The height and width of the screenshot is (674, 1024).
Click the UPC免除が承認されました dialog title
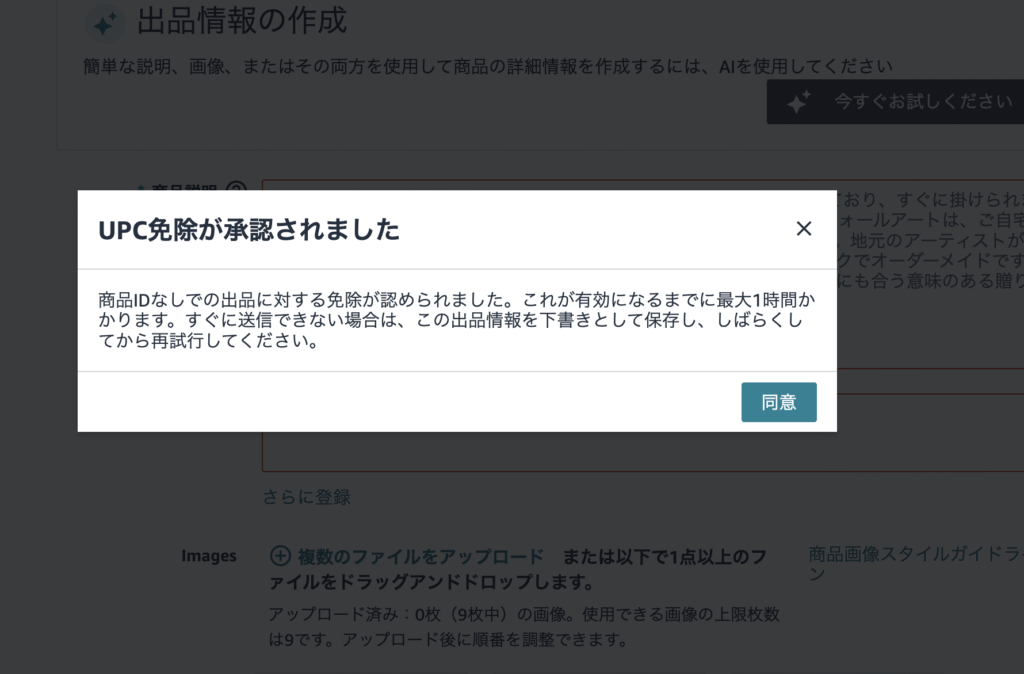click(x=249, y=230)
